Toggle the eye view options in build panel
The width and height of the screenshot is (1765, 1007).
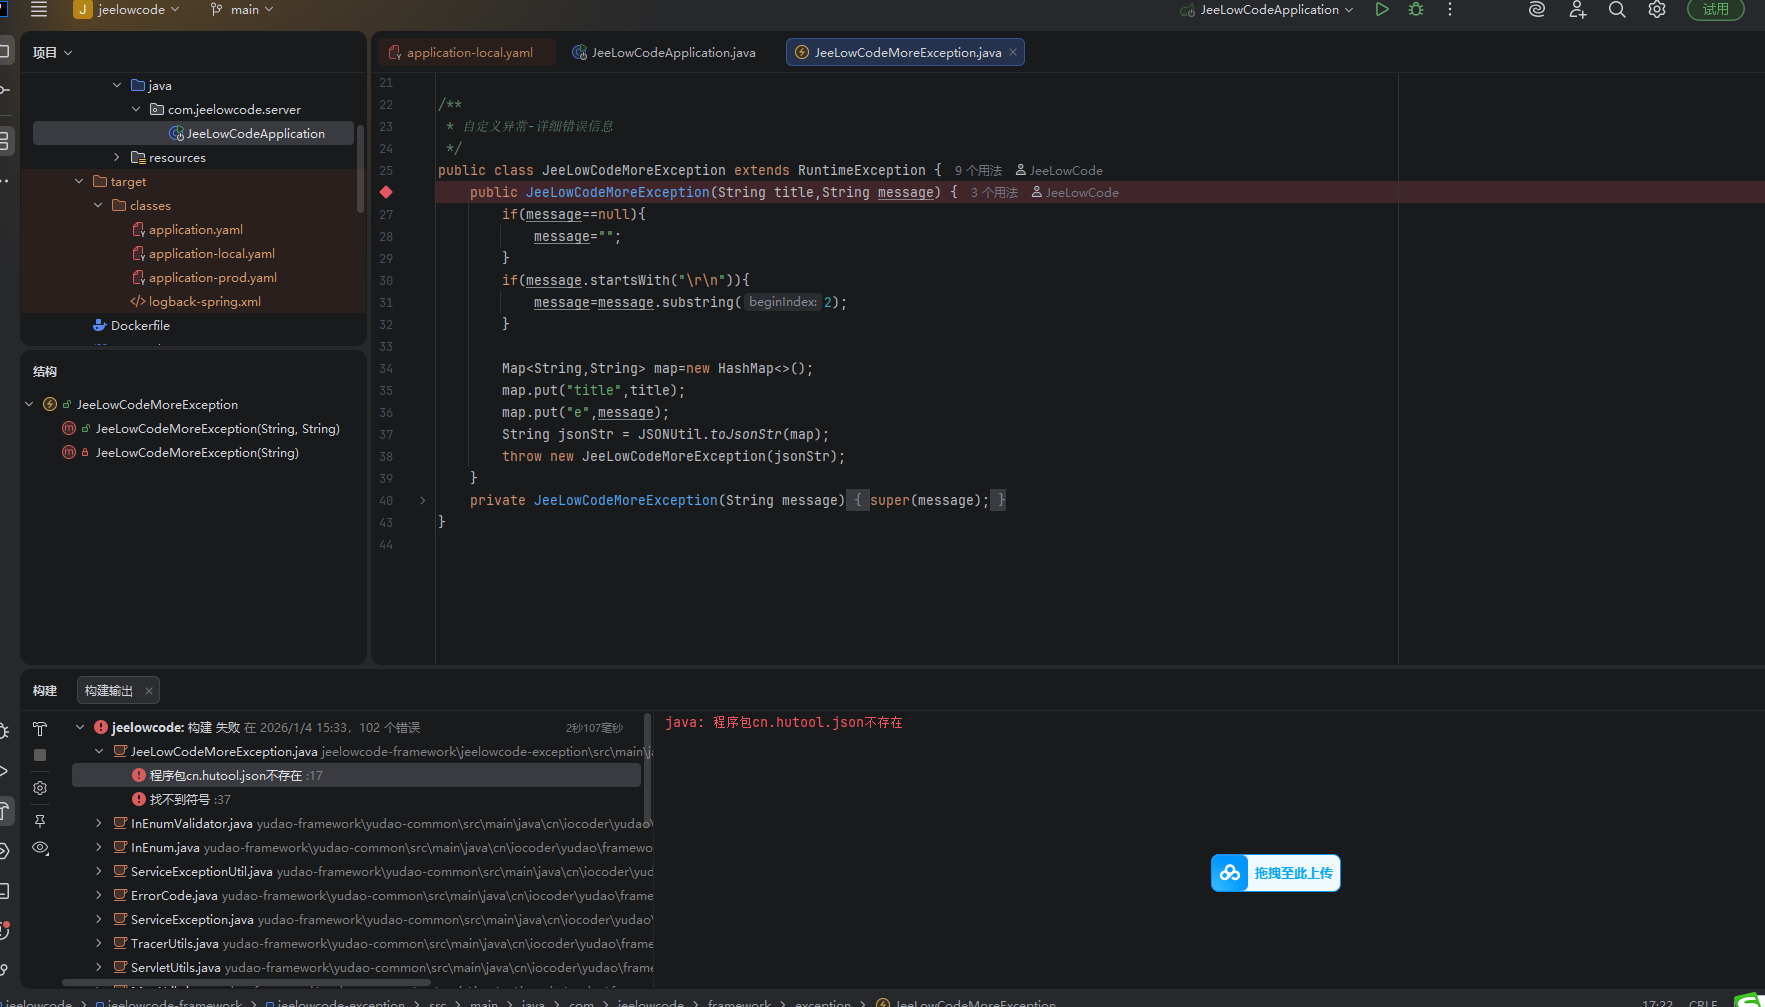(x=40, y=848)
